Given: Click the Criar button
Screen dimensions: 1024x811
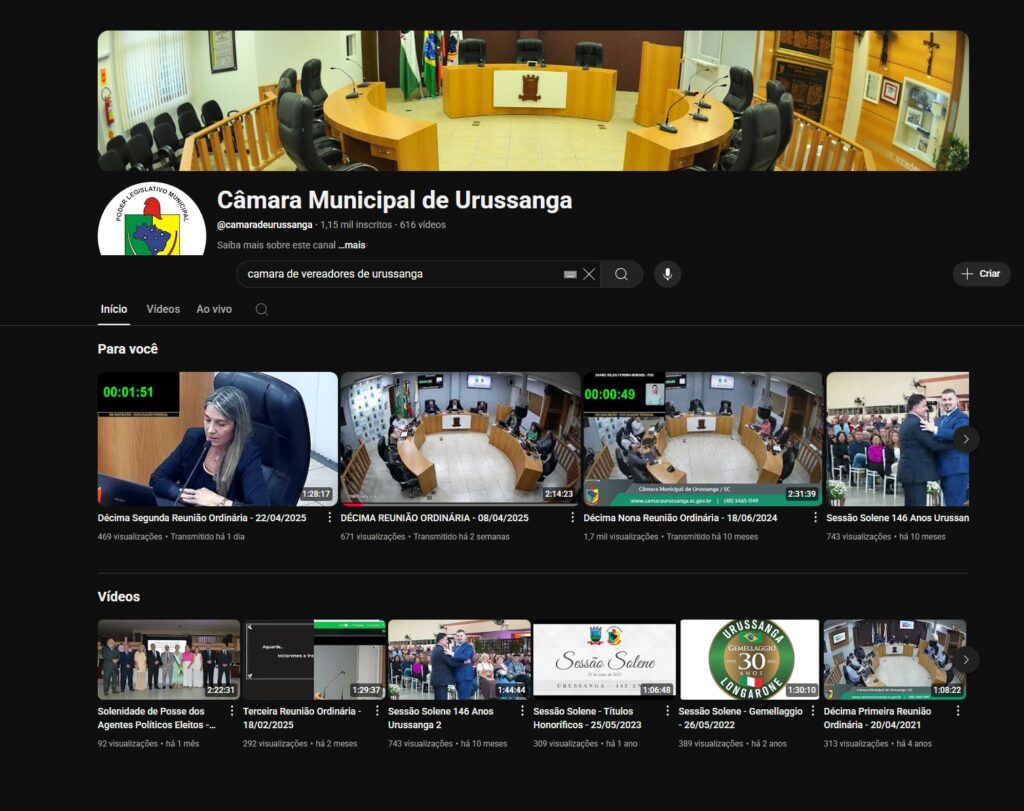Looking at the screenshot, I should click(982, 274).
